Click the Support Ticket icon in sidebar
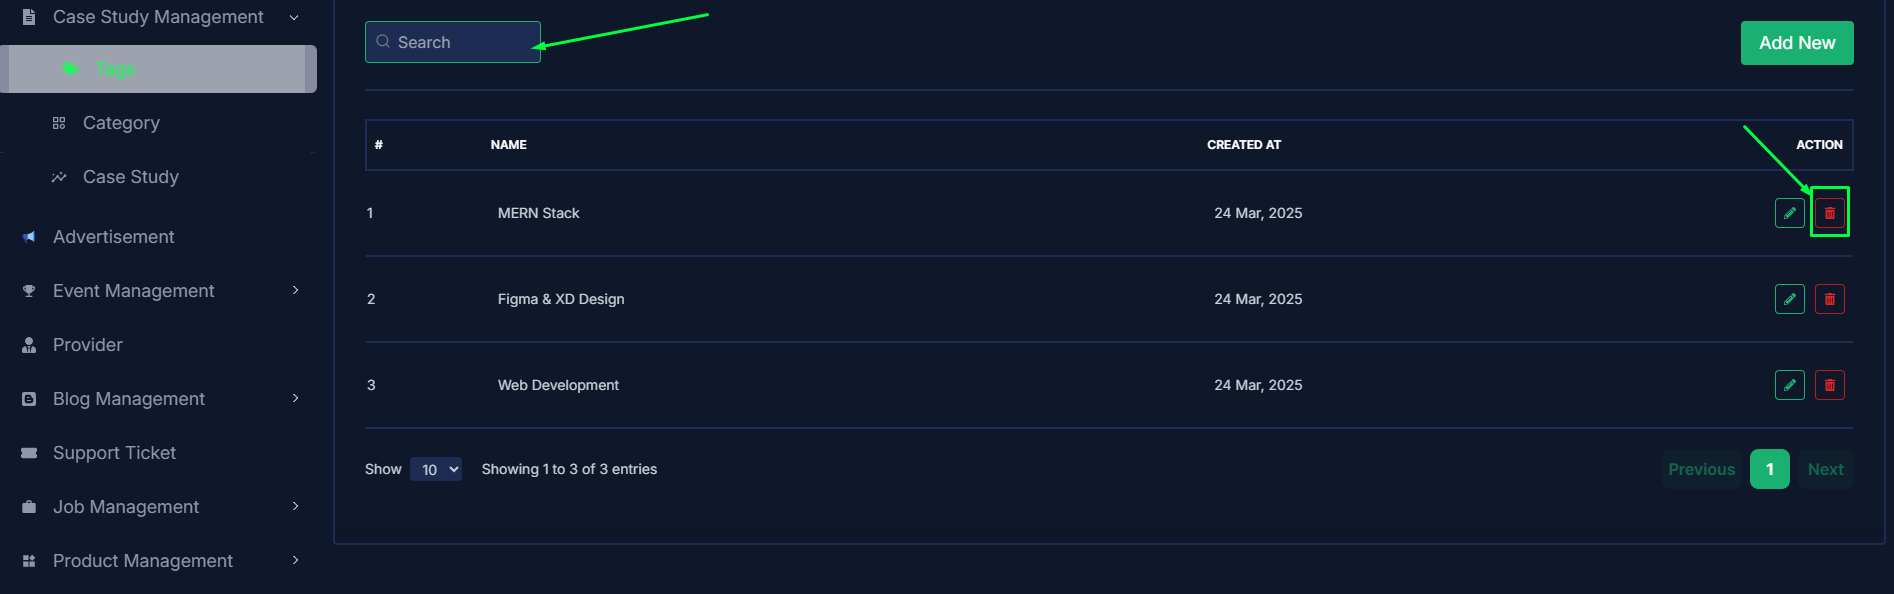The width and height of the screenshot is (1894, 594). [x=29, y=453]
